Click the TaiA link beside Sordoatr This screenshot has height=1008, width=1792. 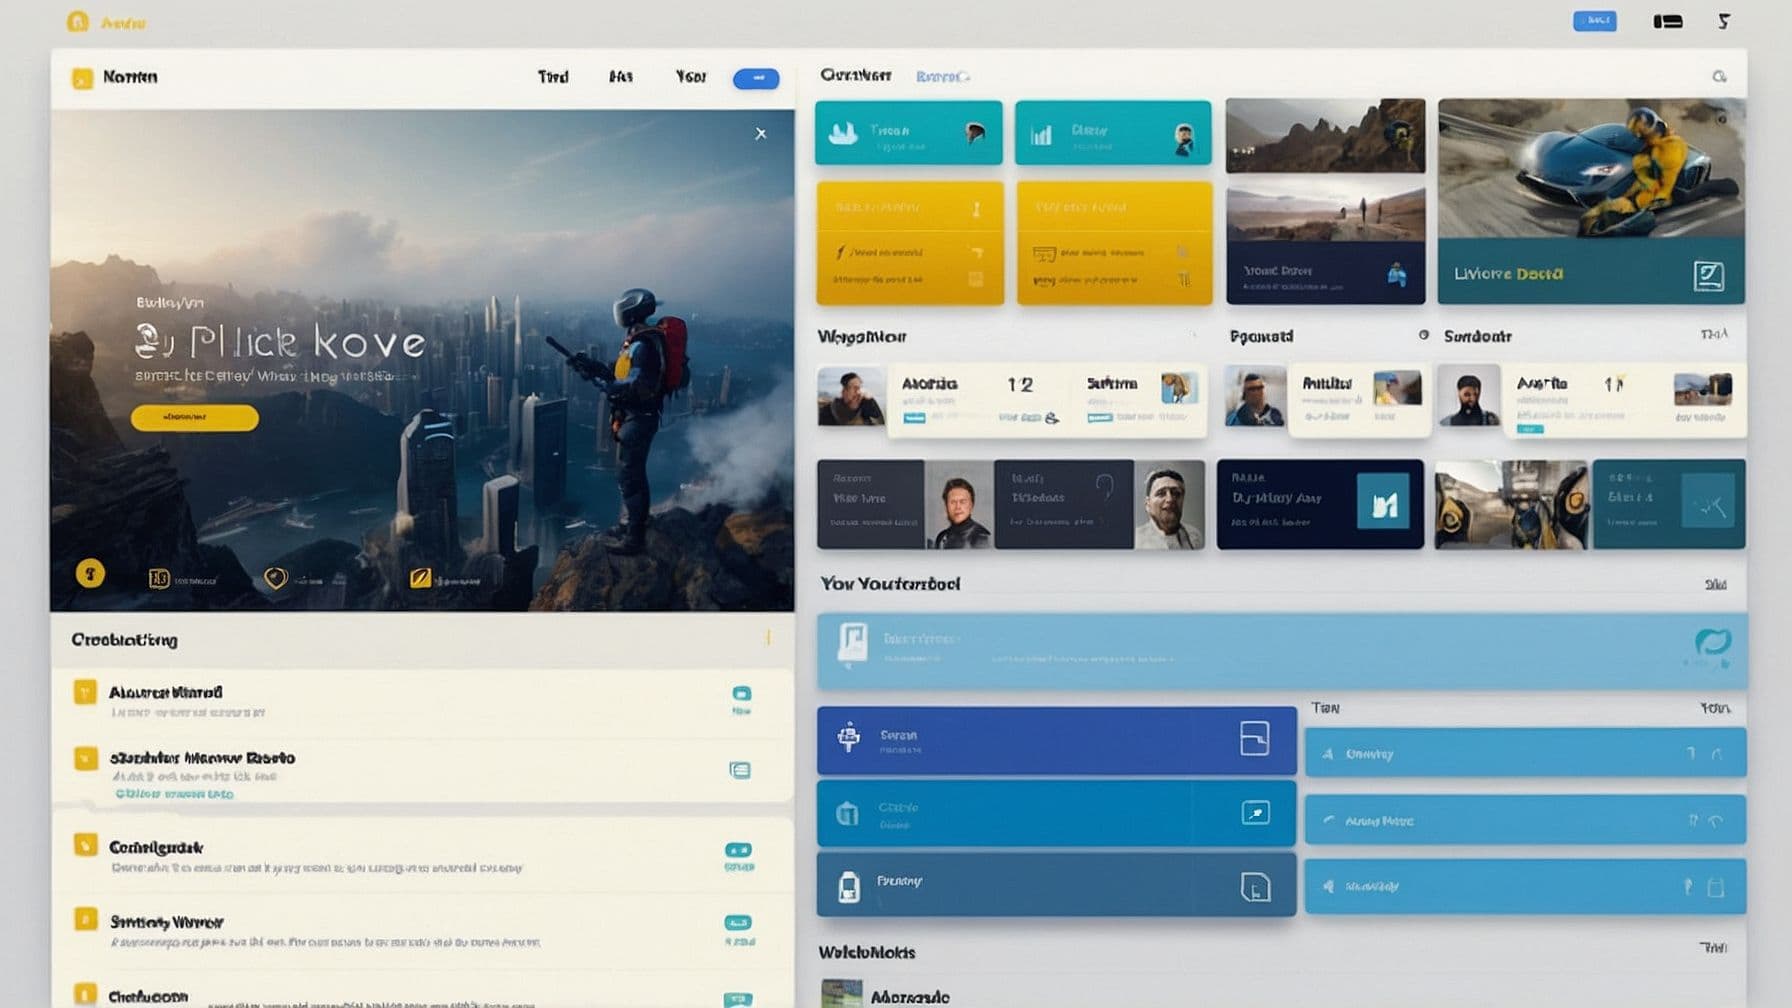(1714, 334)
